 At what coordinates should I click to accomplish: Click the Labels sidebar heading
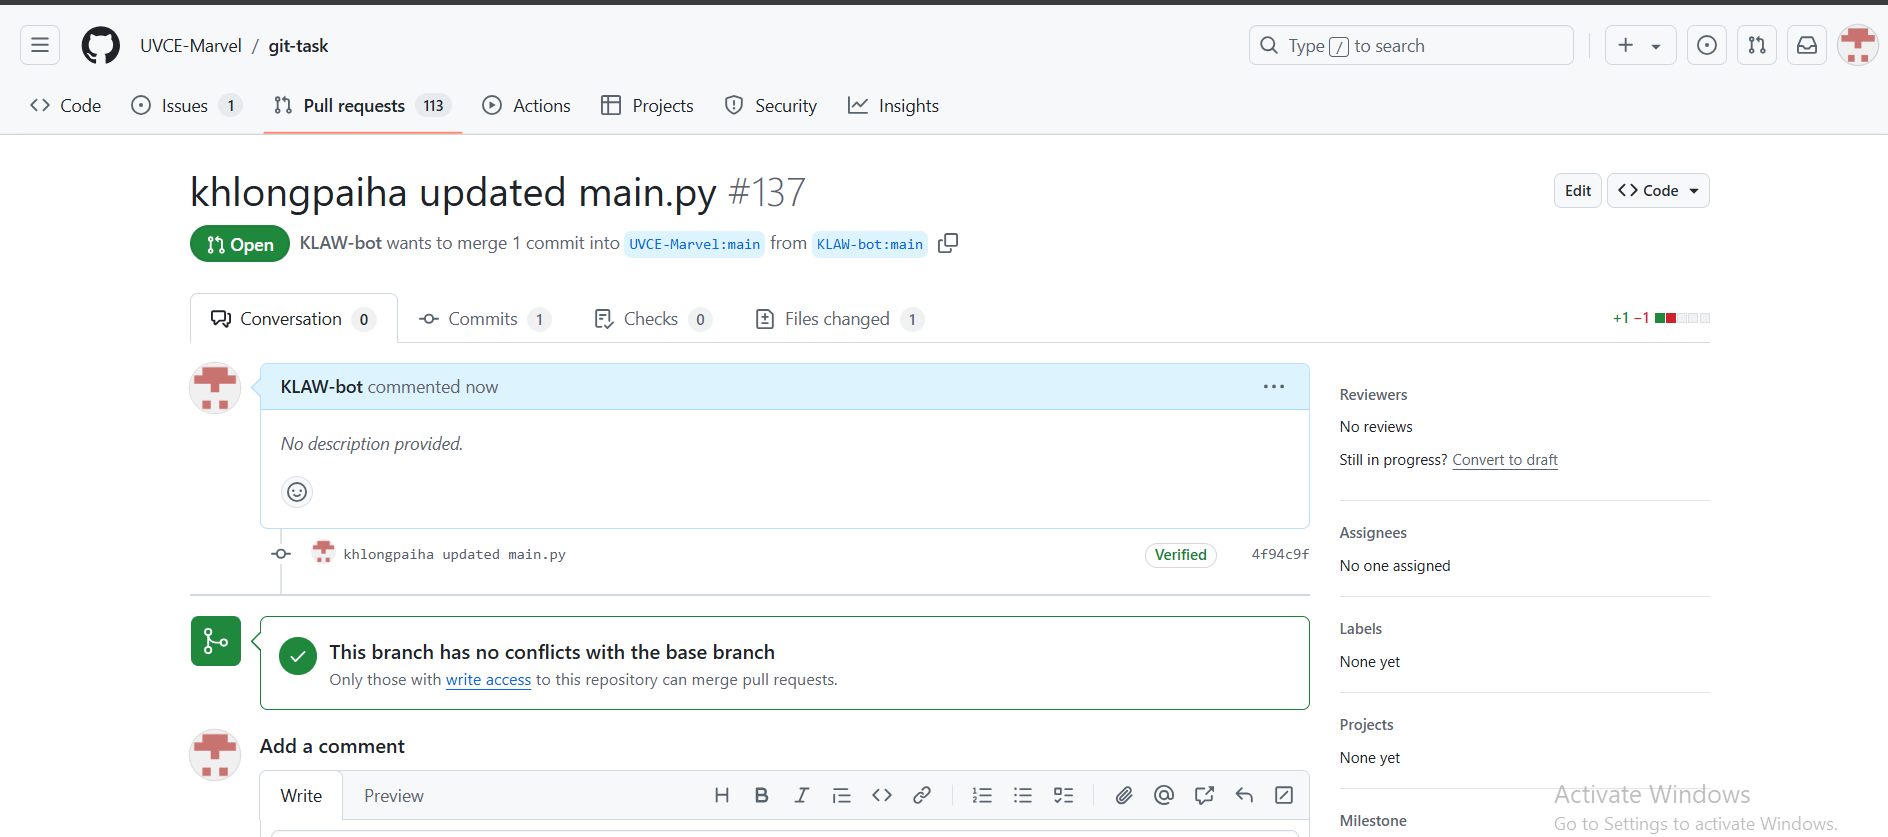1361,629
